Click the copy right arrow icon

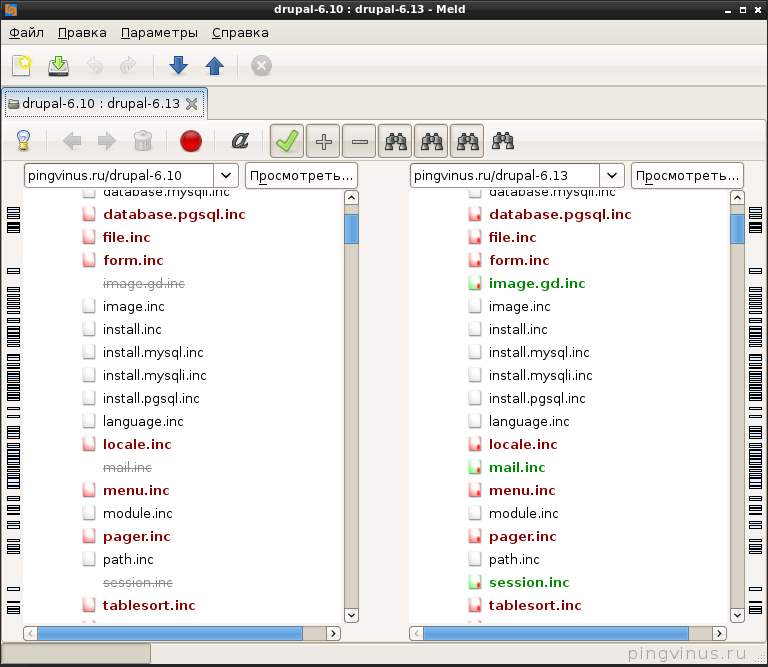107,141
